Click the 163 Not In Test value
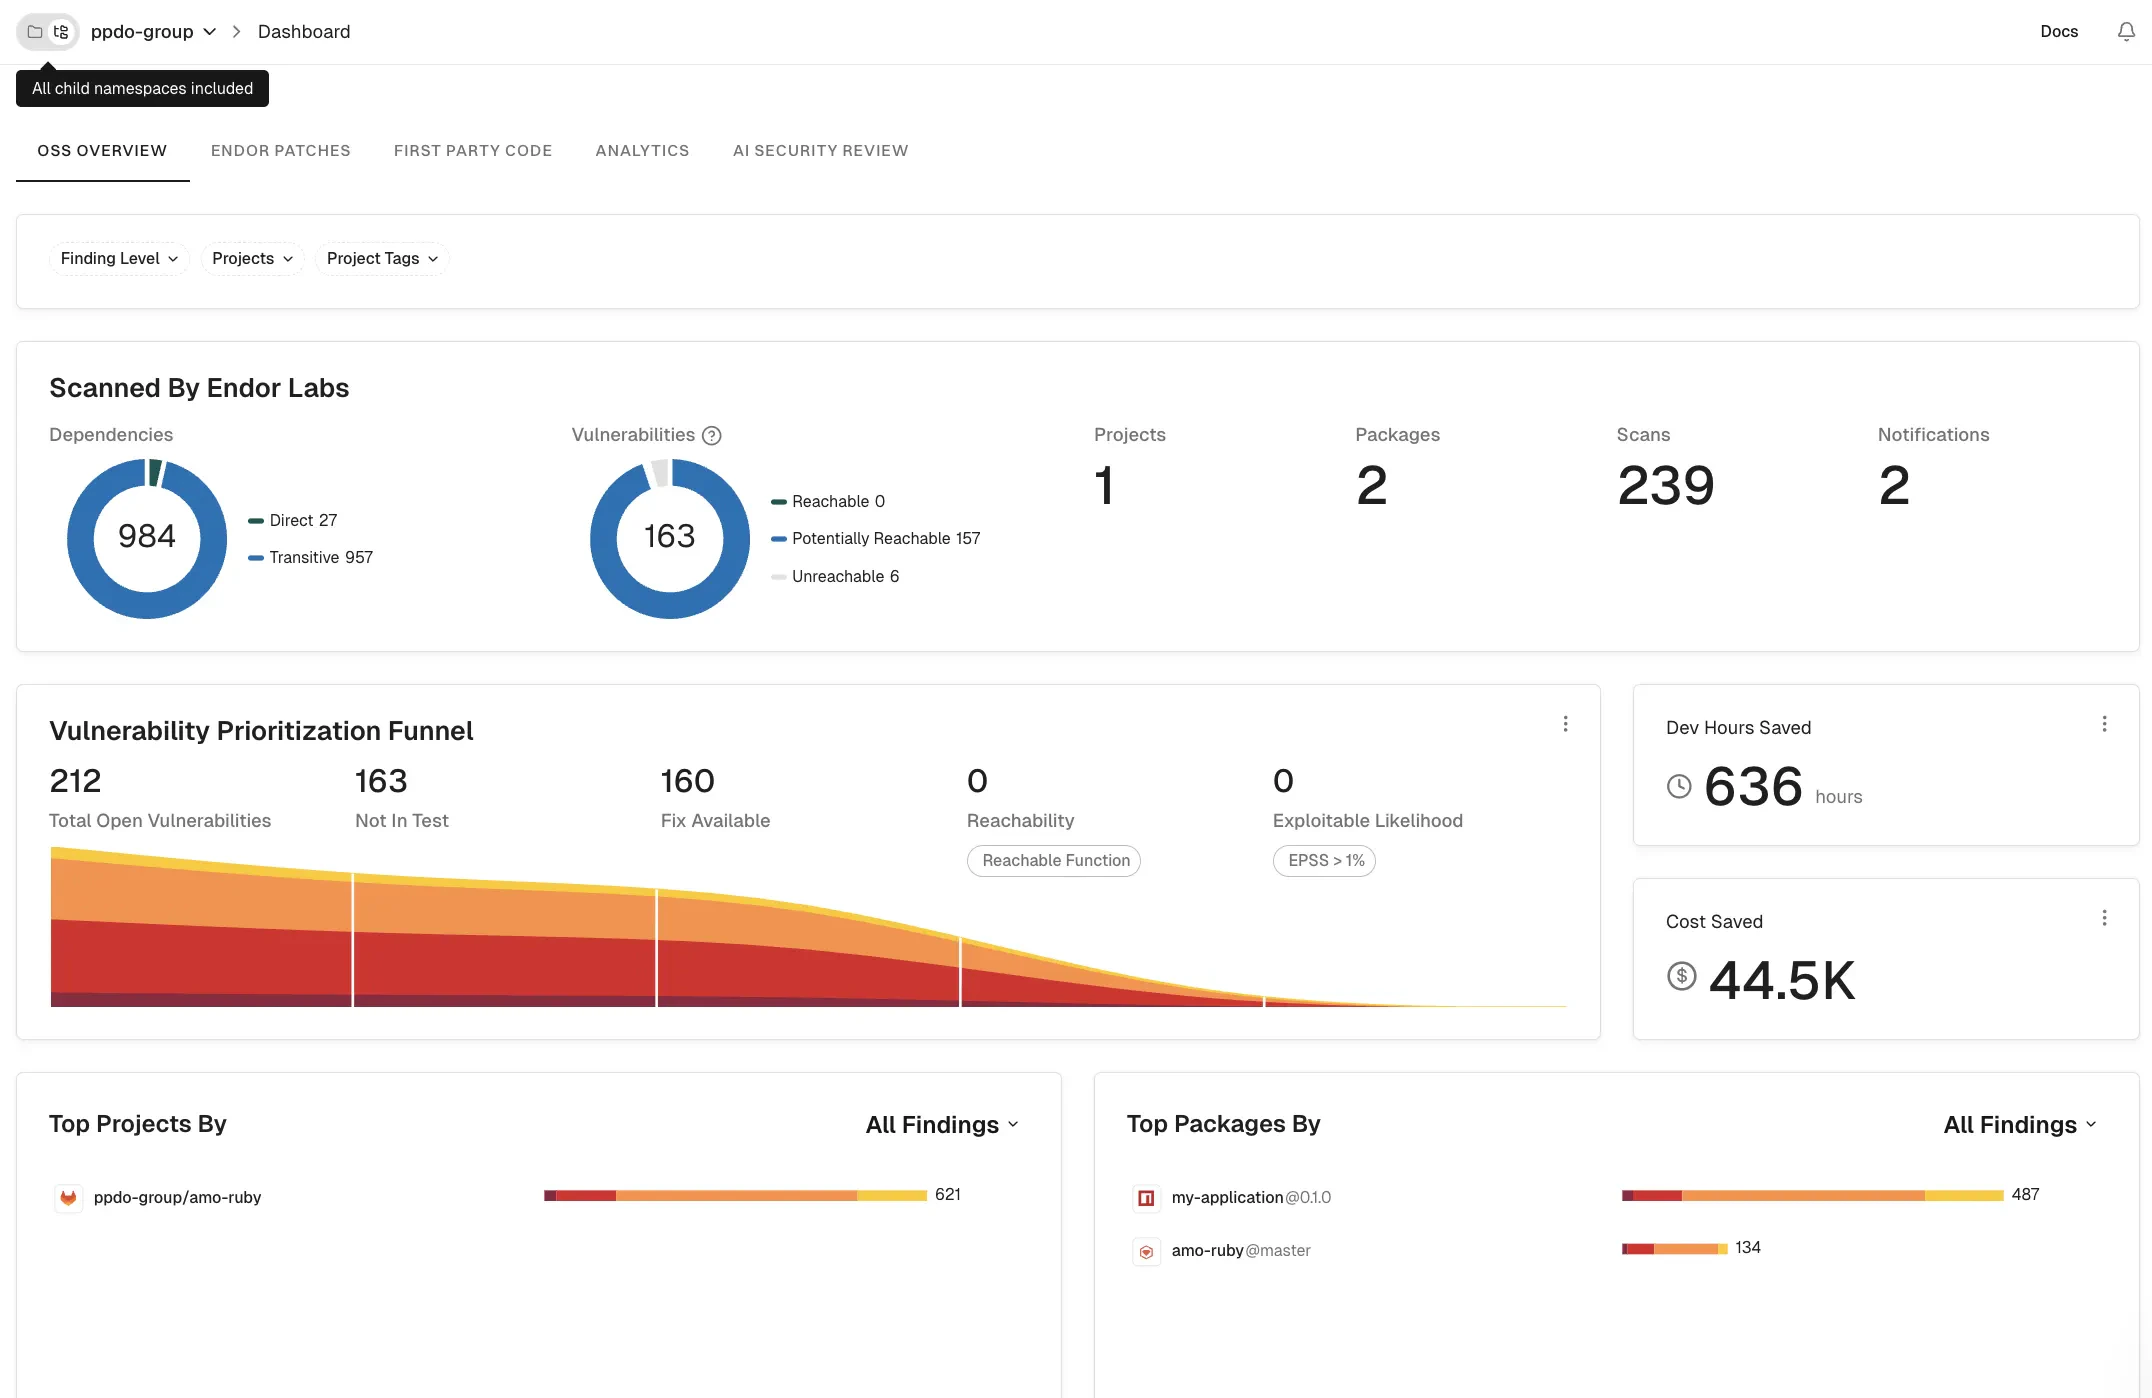Screen dimensions: 2152x1398 click(x=381, y=781)
